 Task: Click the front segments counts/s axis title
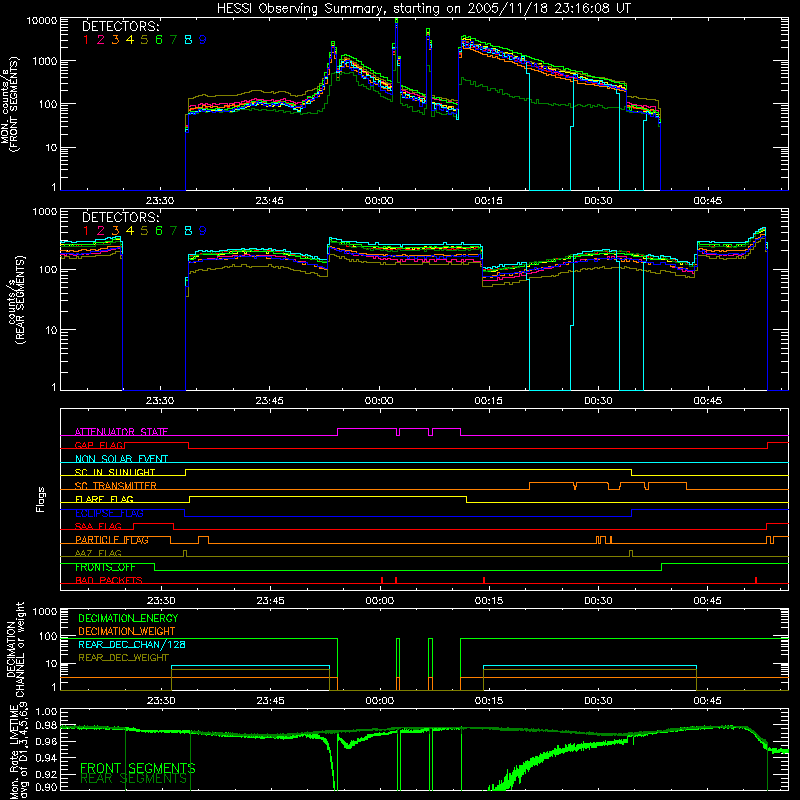coord(9,105)
